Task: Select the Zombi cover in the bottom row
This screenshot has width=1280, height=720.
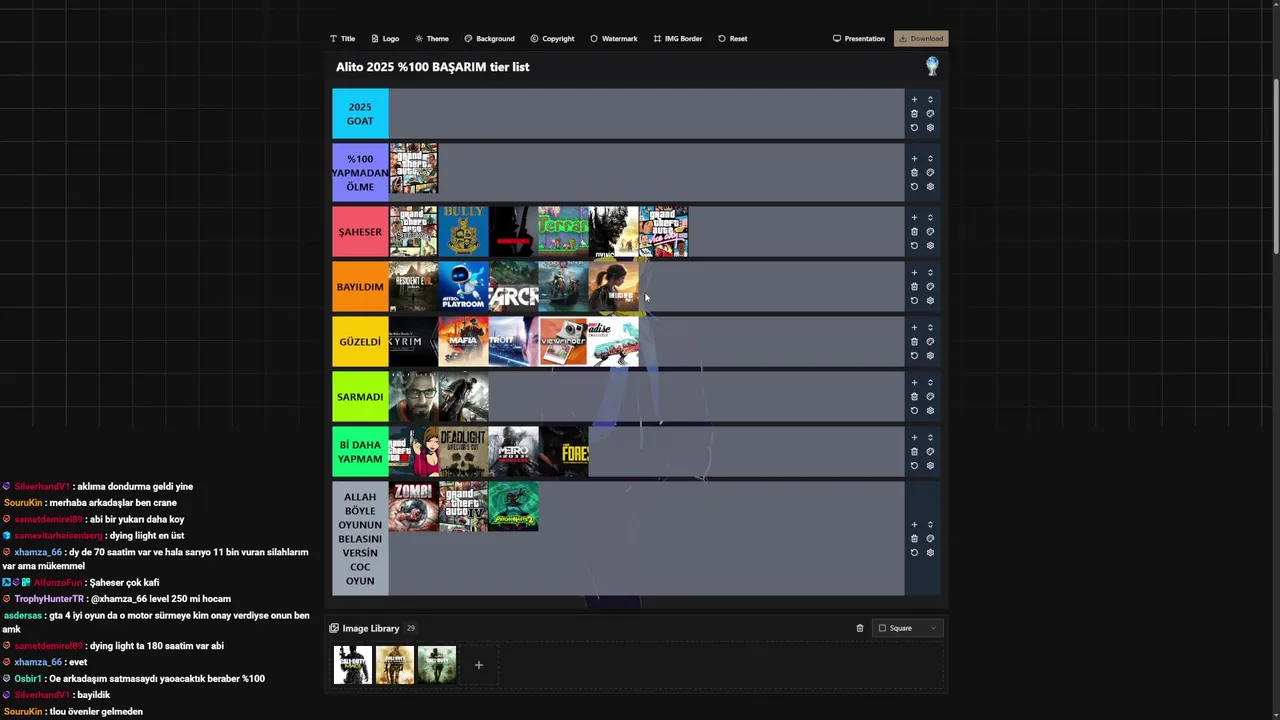Action: 414,507
